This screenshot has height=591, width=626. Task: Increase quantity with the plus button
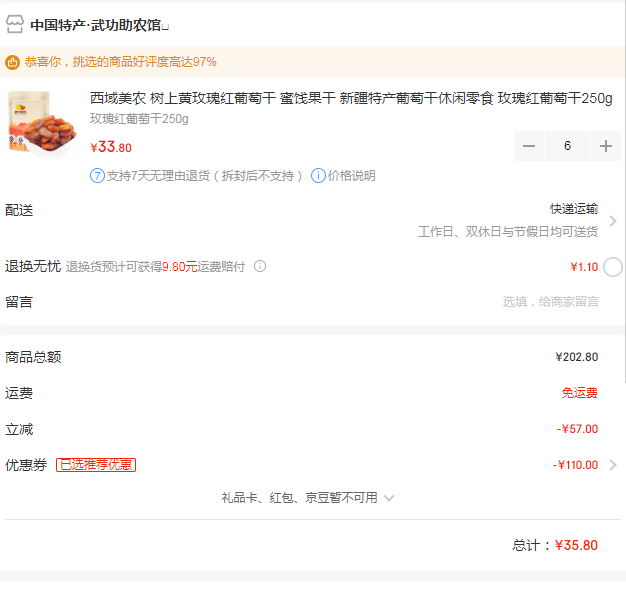(x=606, y=146)
